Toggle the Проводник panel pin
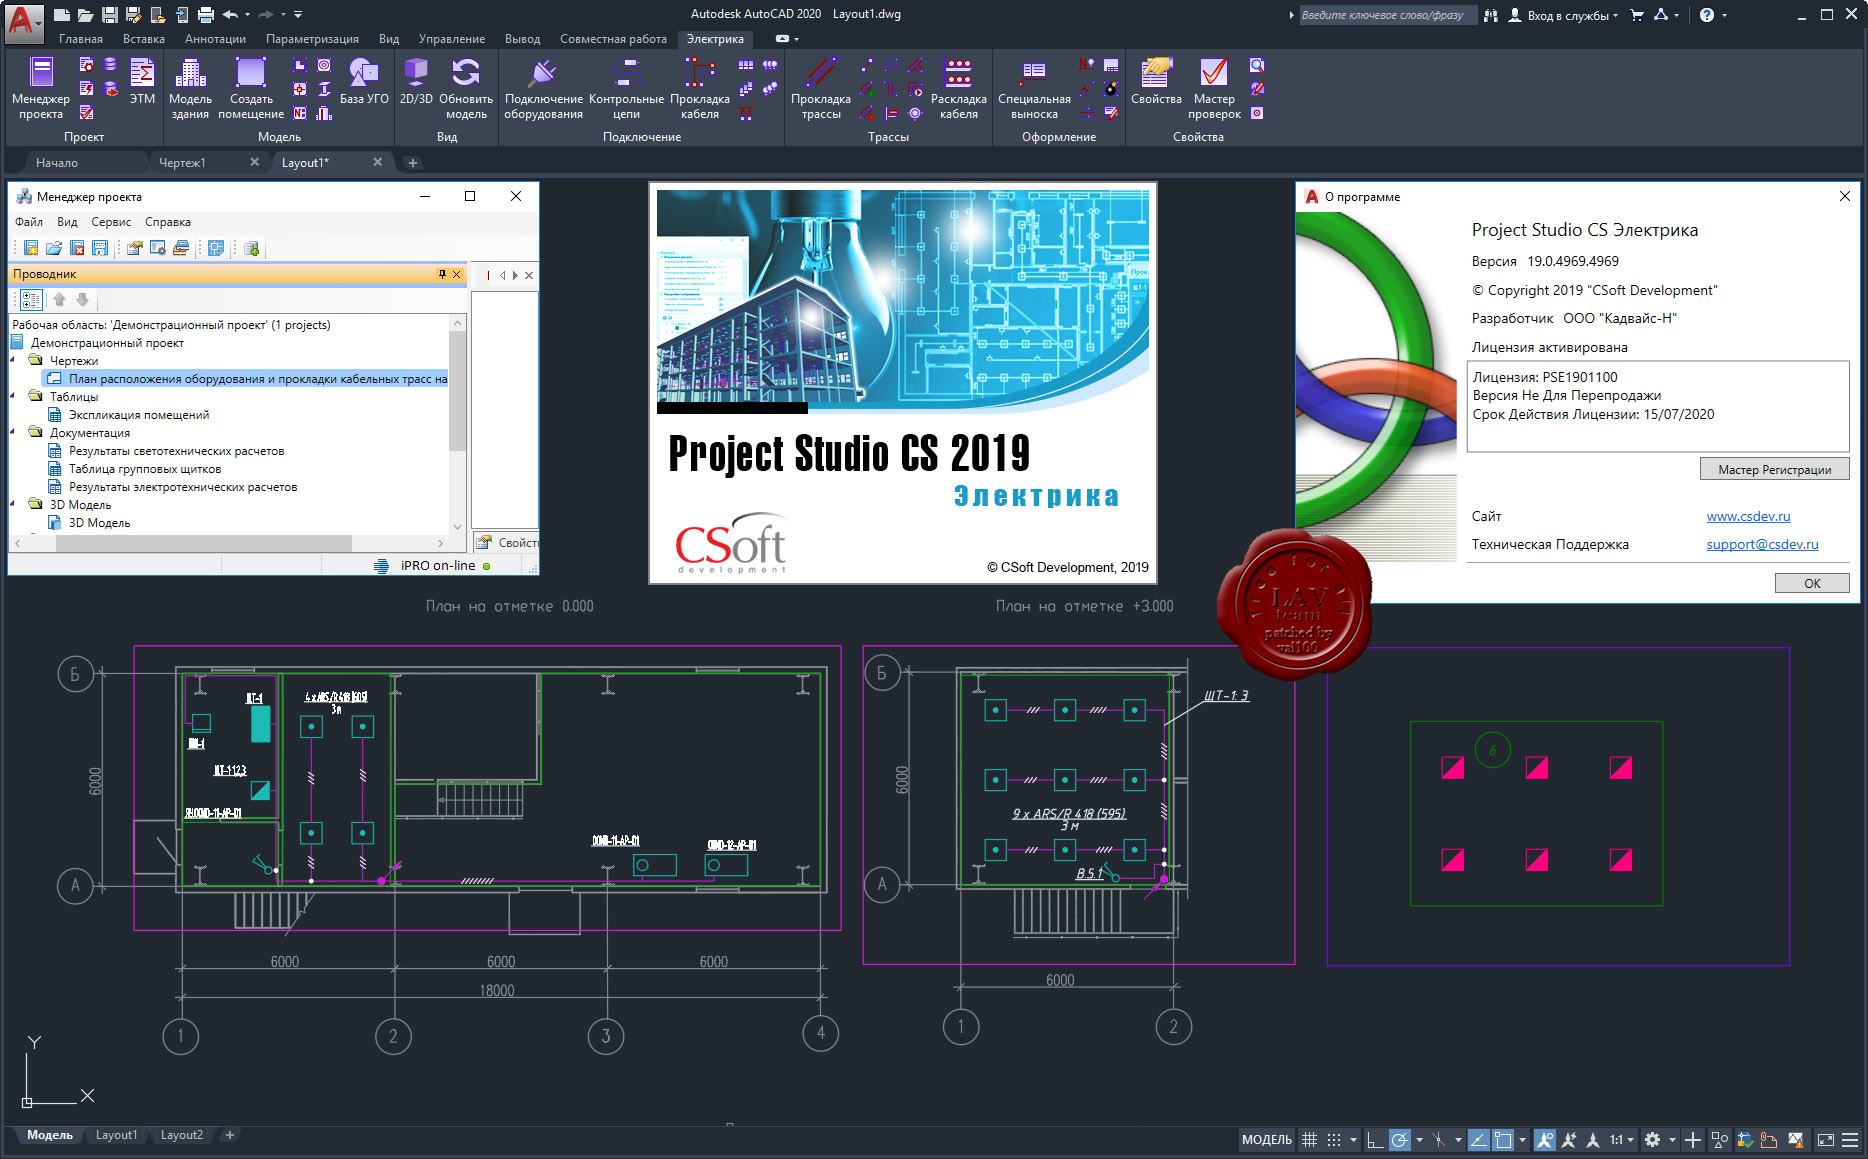Viewport: 1868px width, 1159px height. coord(442,274)
